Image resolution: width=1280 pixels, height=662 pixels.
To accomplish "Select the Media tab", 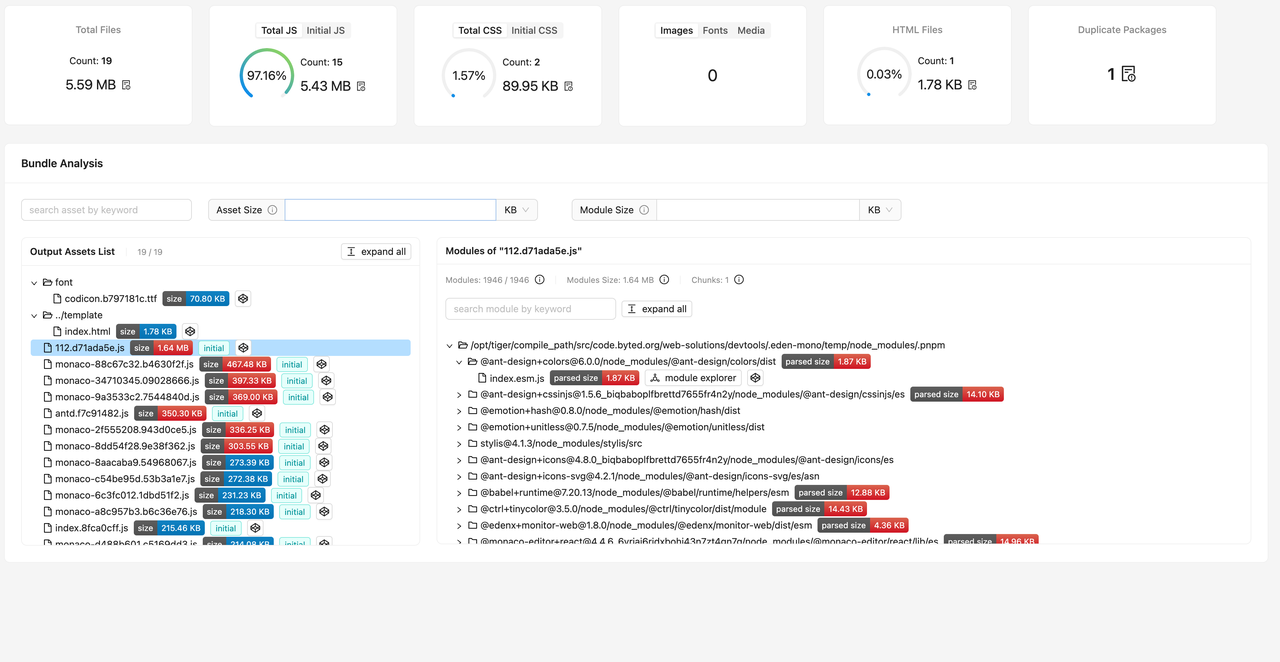I will coord(751,30).
